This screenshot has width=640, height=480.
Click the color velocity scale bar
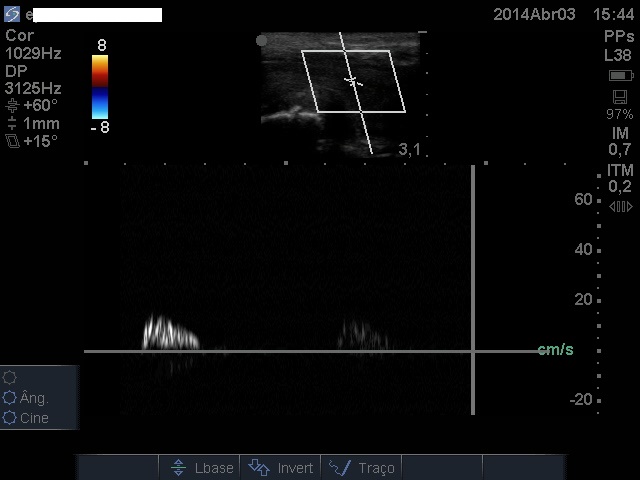click(100, 87)
